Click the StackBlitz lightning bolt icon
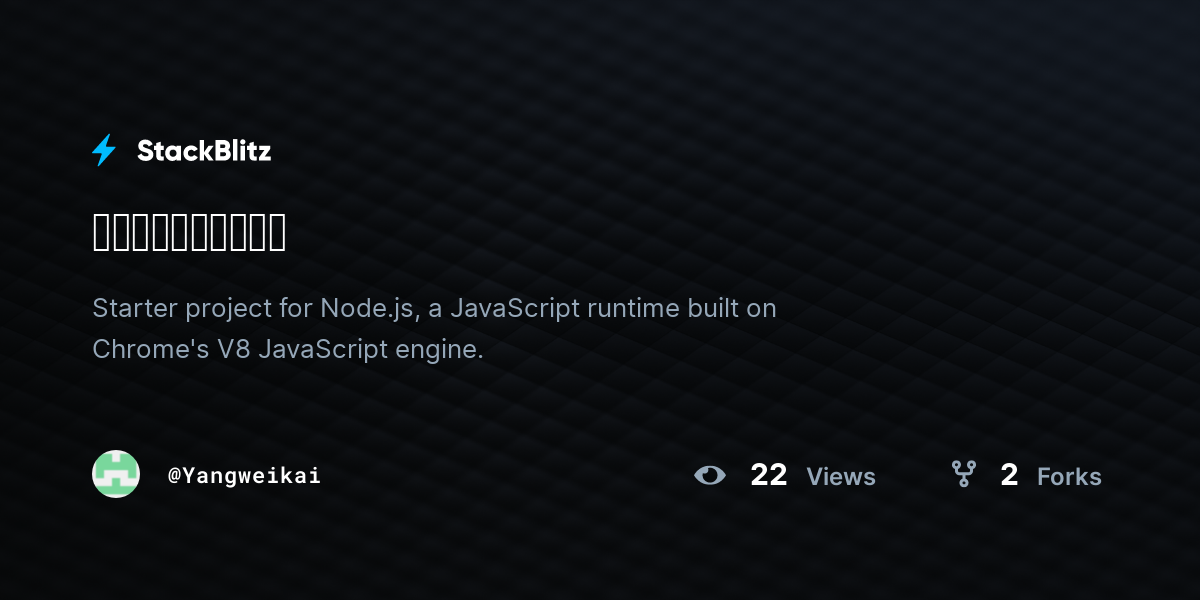Viewport: 1200px width, 600px height. [104, 151]
